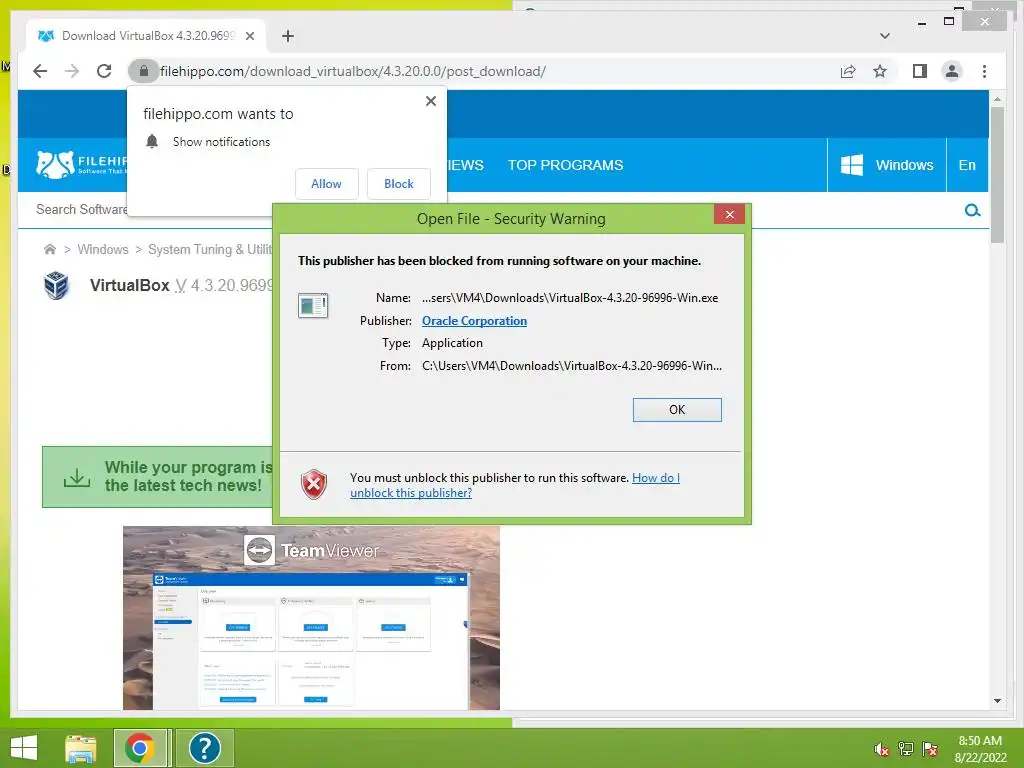Click the FileHippo logo

(82, 165)
